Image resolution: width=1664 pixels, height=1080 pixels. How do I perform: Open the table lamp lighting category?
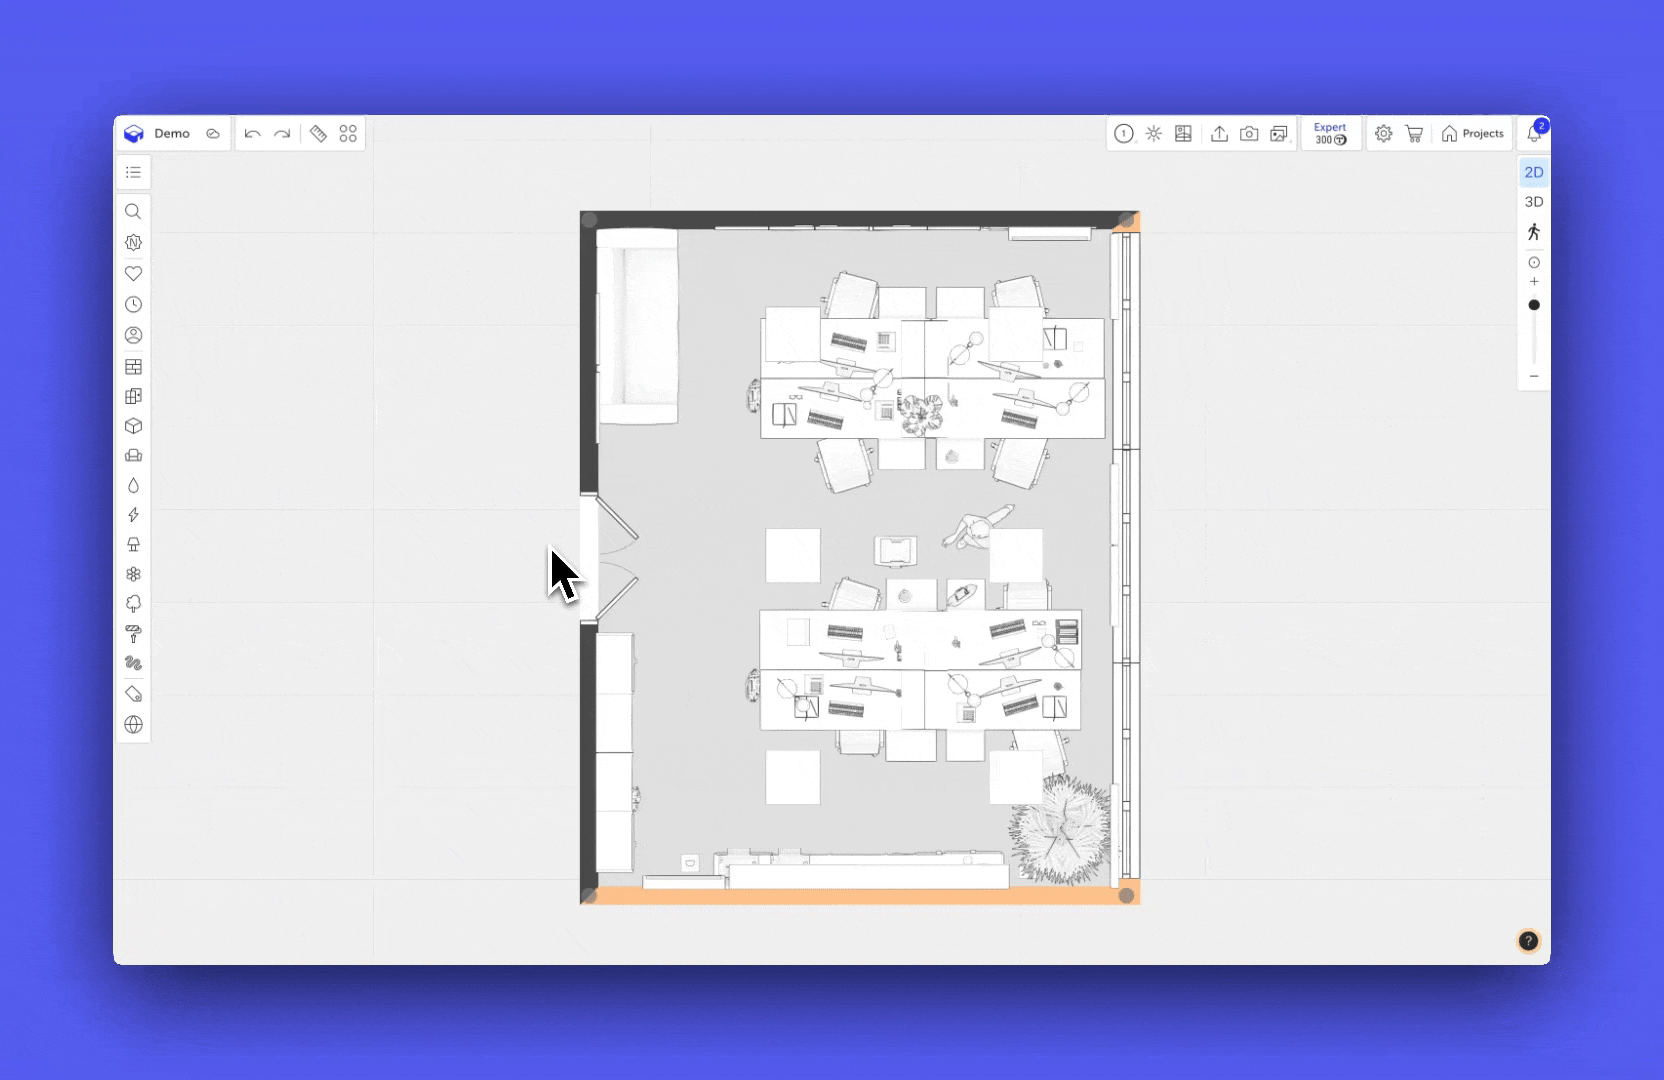[133, 544]
